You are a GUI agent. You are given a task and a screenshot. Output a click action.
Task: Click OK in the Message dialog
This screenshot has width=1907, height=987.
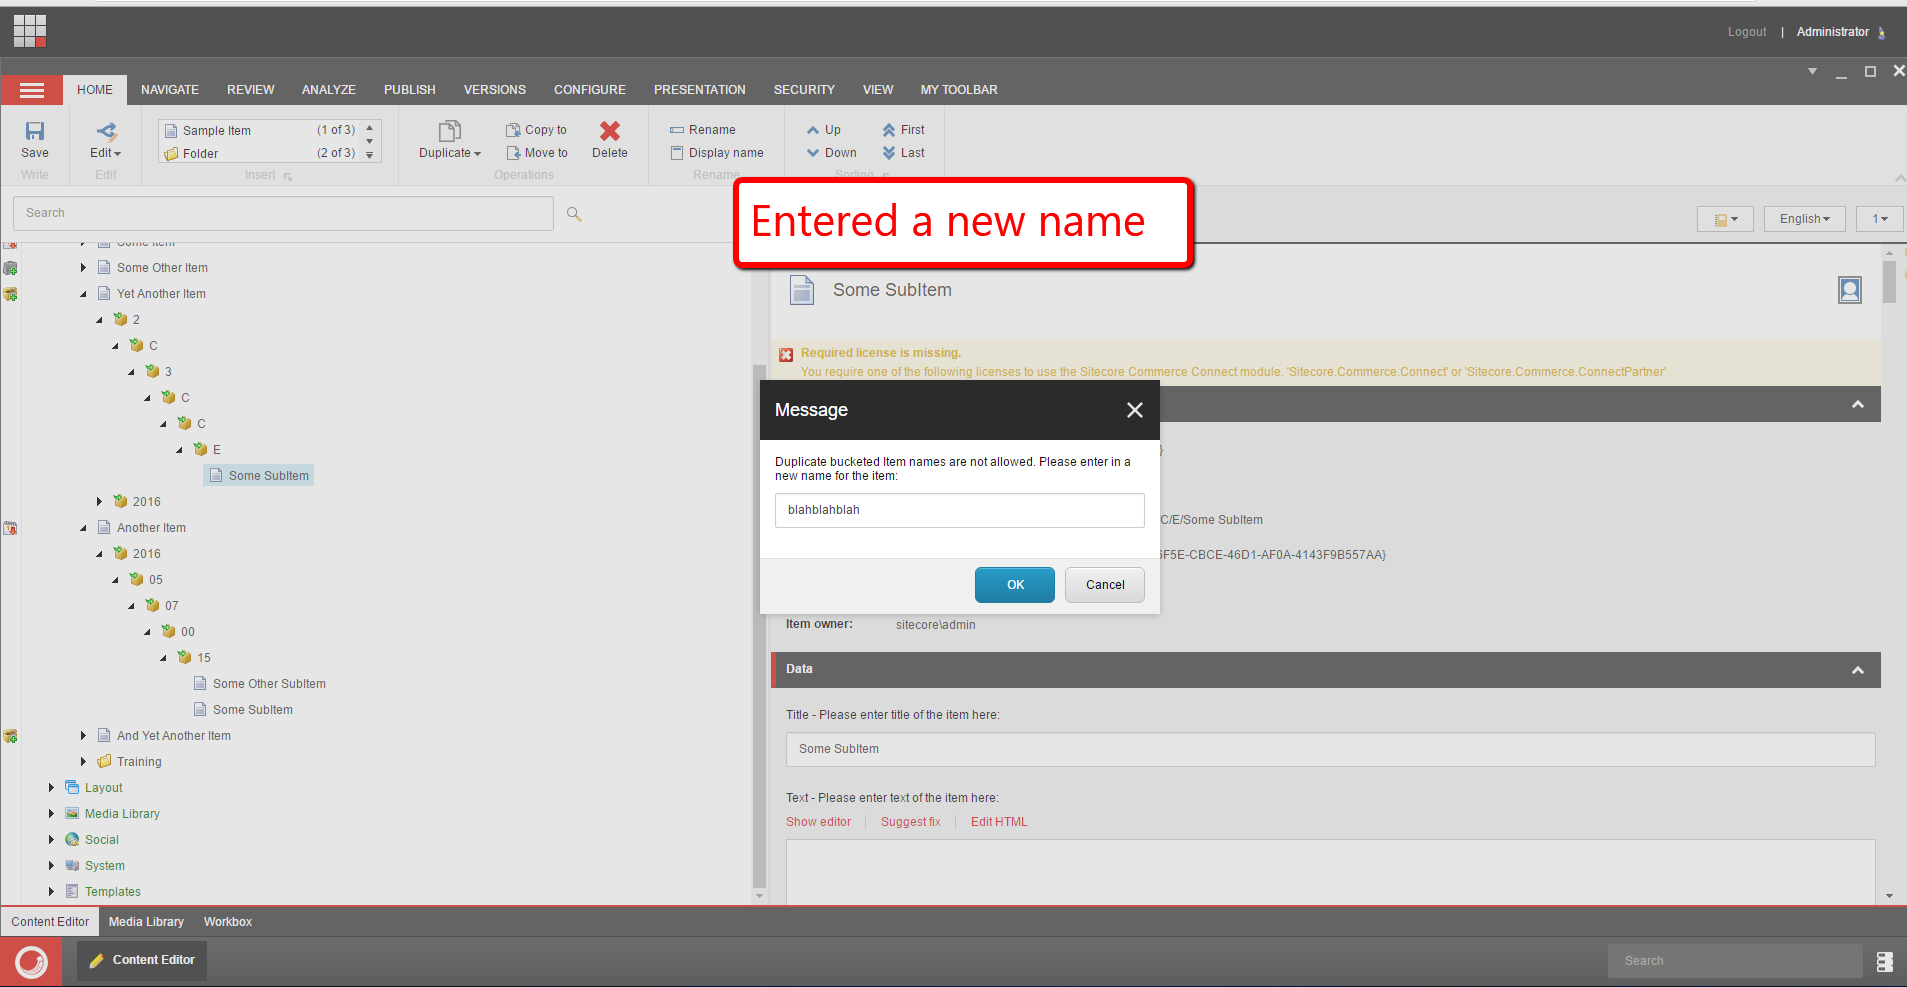click(x=1014, y=585)
